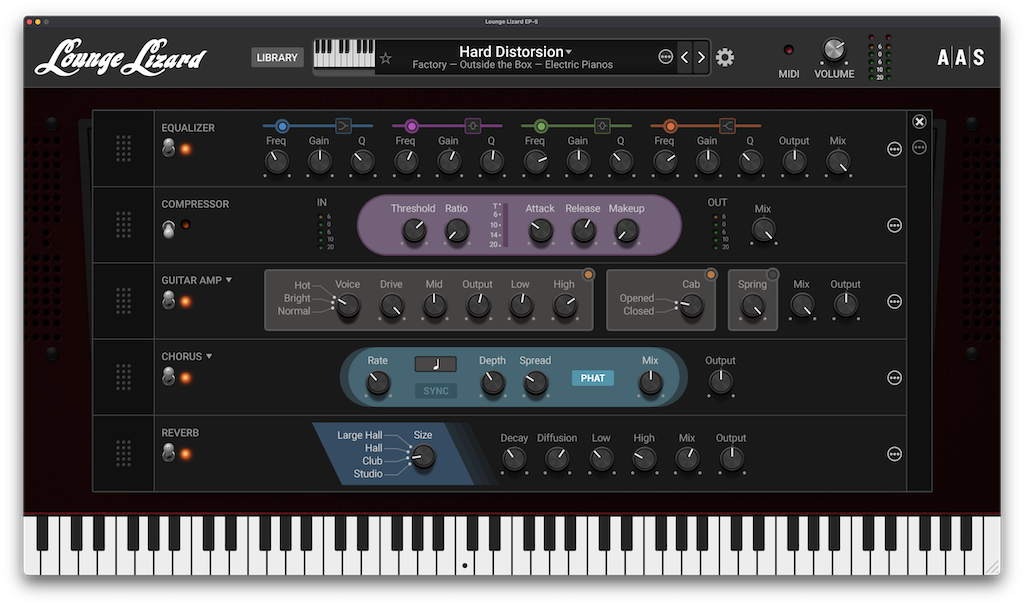Click the Lounge Lizard logo
Screen dimensions: 1024x606
tap(120, 57)
